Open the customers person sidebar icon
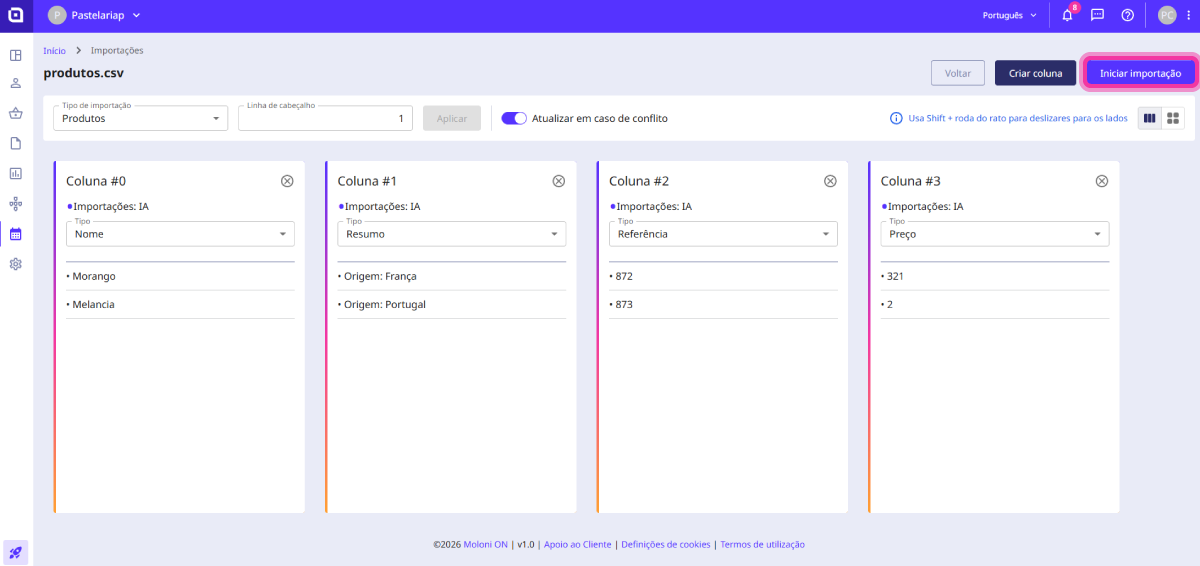1200x566 pixels. (x=16, y=84)
